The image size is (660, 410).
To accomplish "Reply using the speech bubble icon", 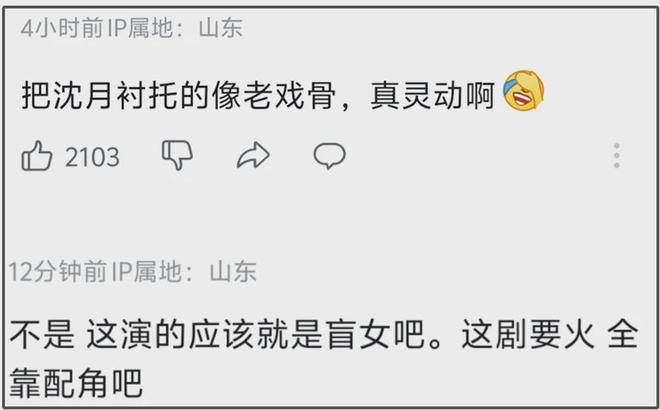I will tap(330, 156).
